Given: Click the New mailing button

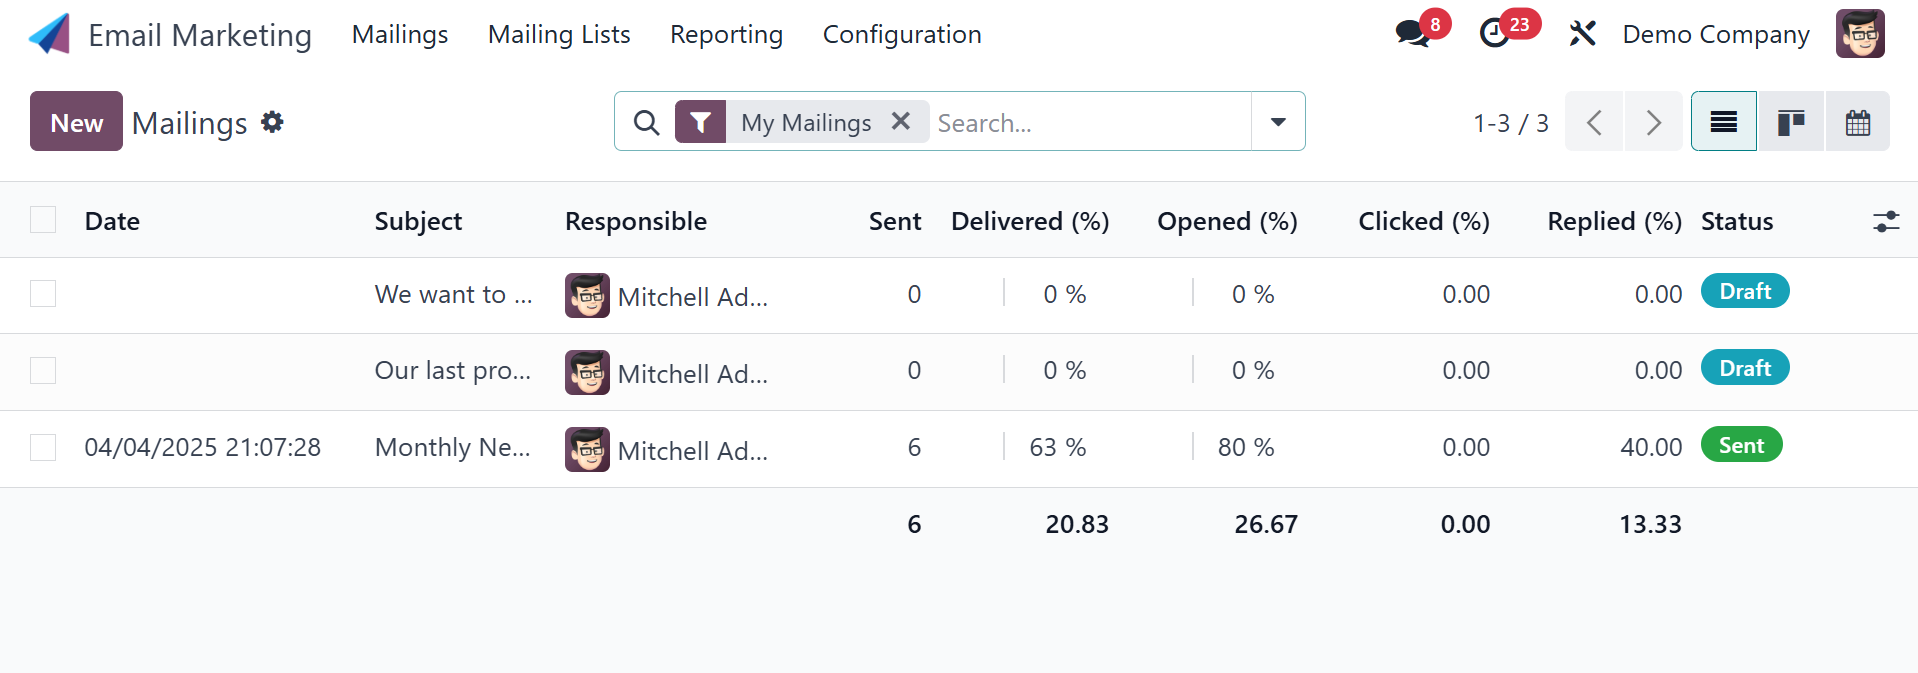Looking at the screenshot, I should 76,122.
